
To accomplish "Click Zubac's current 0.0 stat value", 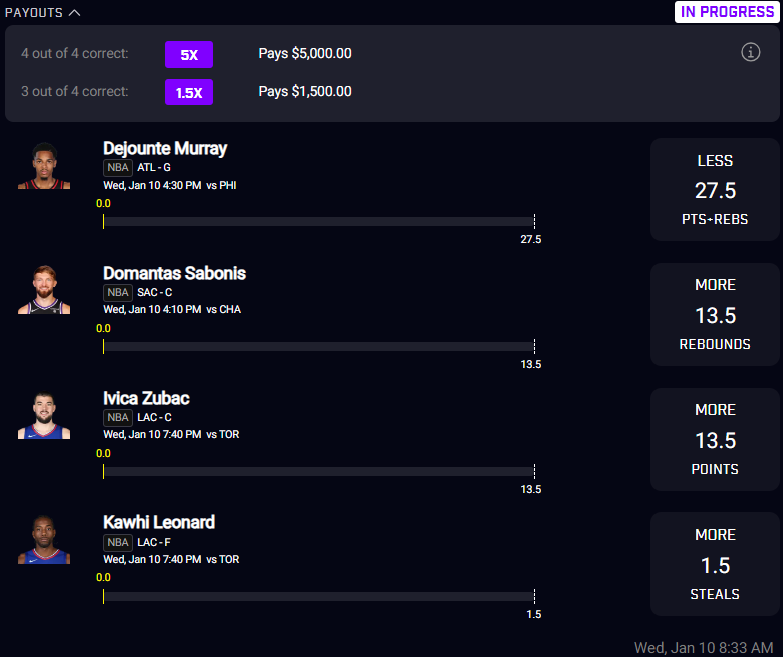I will (103, 453).
